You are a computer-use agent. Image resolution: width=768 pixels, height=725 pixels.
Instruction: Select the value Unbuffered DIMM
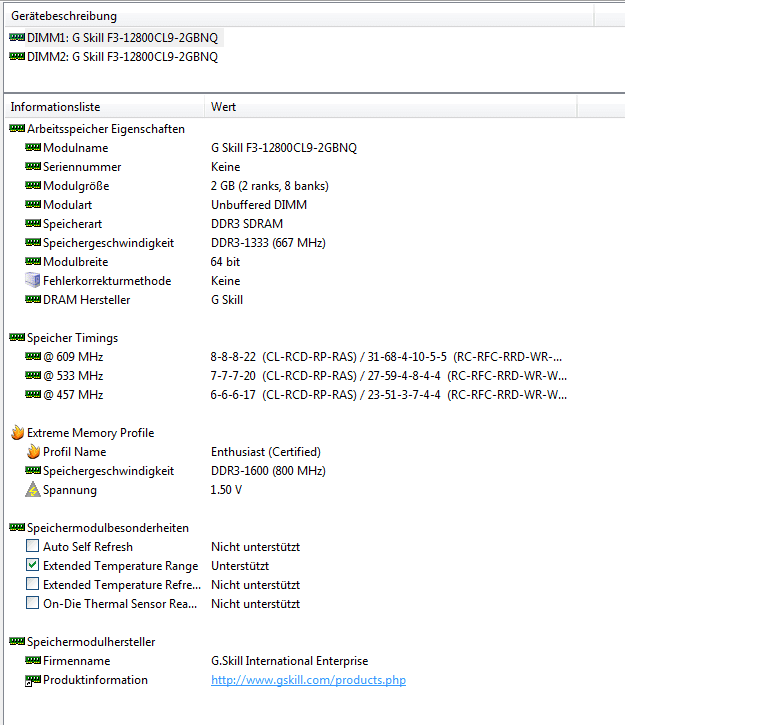(259, 205)
